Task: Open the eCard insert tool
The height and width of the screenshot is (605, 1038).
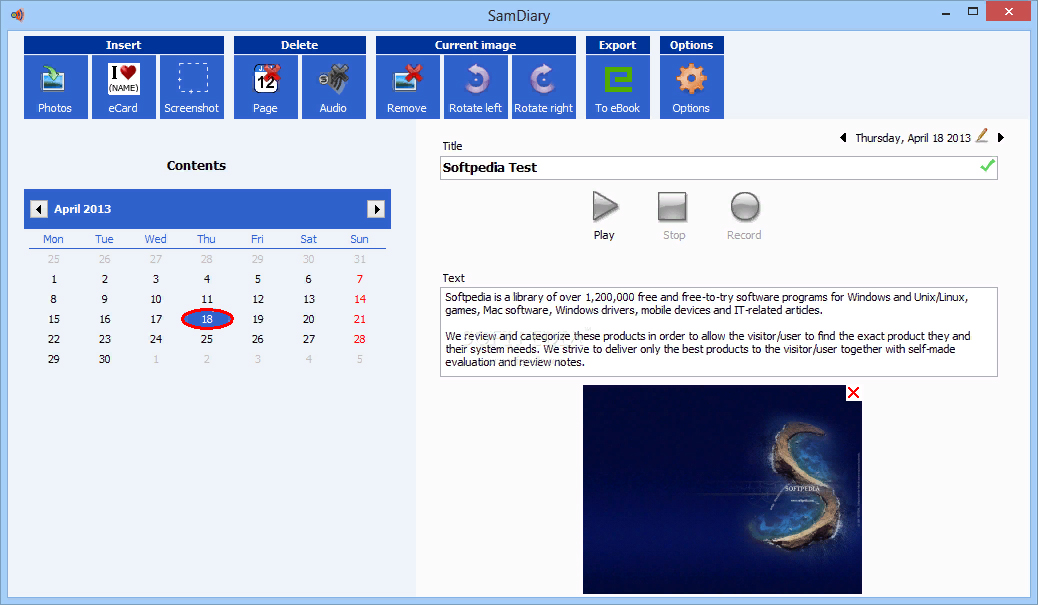Action: click(x=124, y=87)
